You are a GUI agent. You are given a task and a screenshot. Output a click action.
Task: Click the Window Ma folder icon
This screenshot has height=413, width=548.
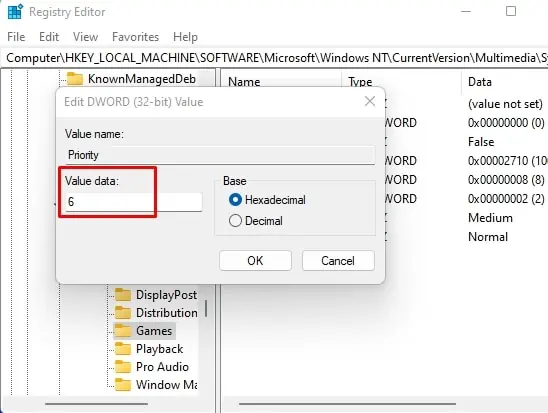pos(123,385)
